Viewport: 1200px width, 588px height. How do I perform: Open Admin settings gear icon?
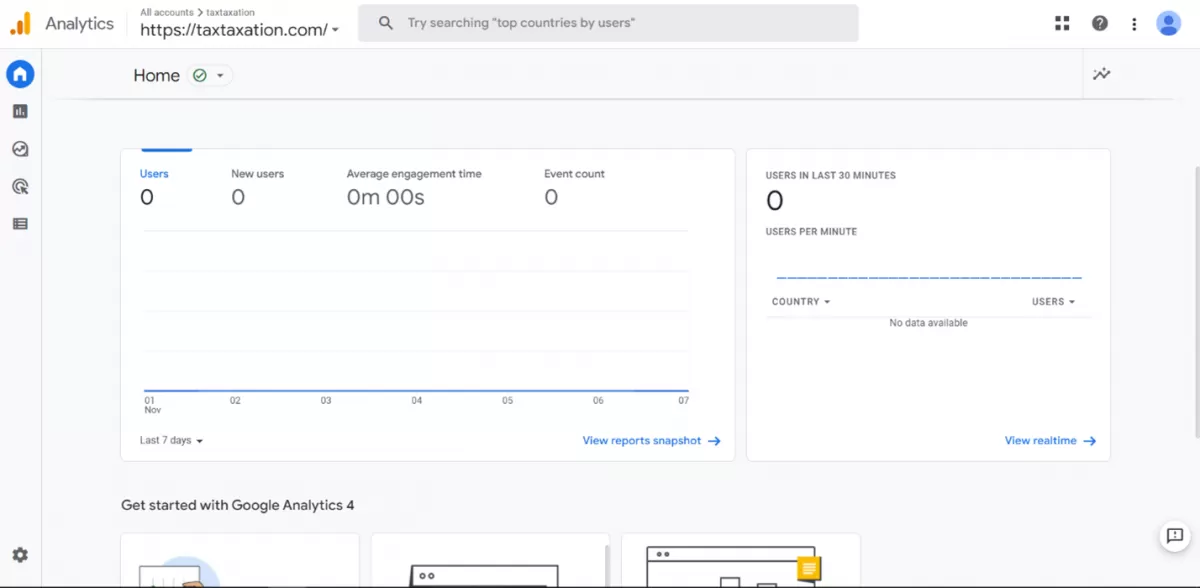point(20,555)
